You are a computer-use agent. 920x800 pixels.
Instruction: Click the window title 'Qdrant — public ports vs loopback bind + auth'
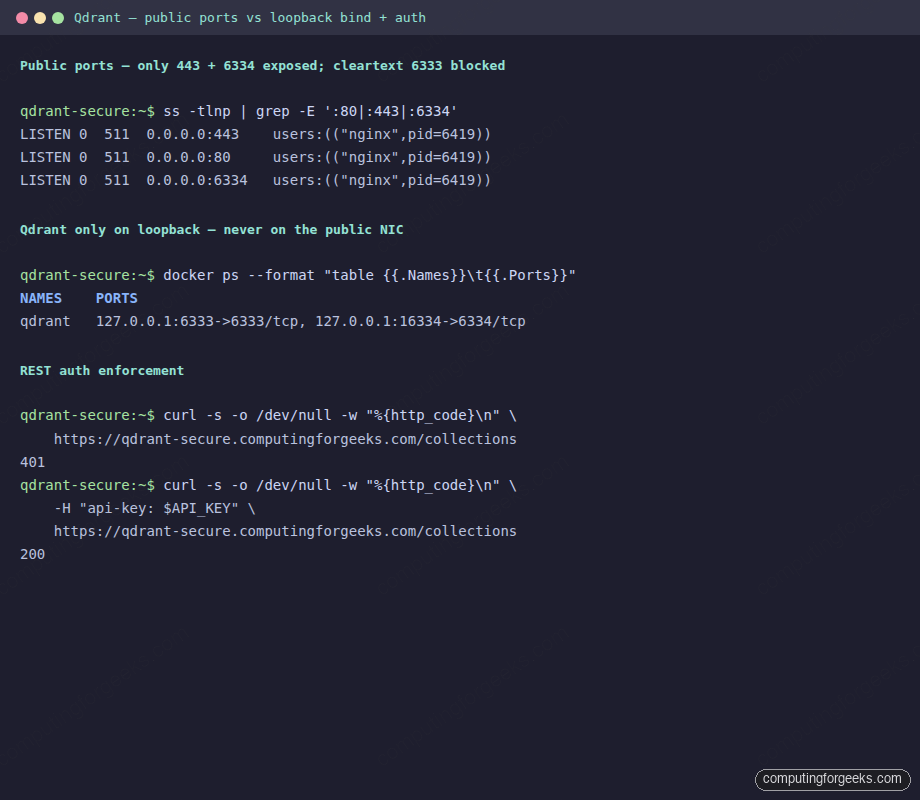(x=250, y=18)
